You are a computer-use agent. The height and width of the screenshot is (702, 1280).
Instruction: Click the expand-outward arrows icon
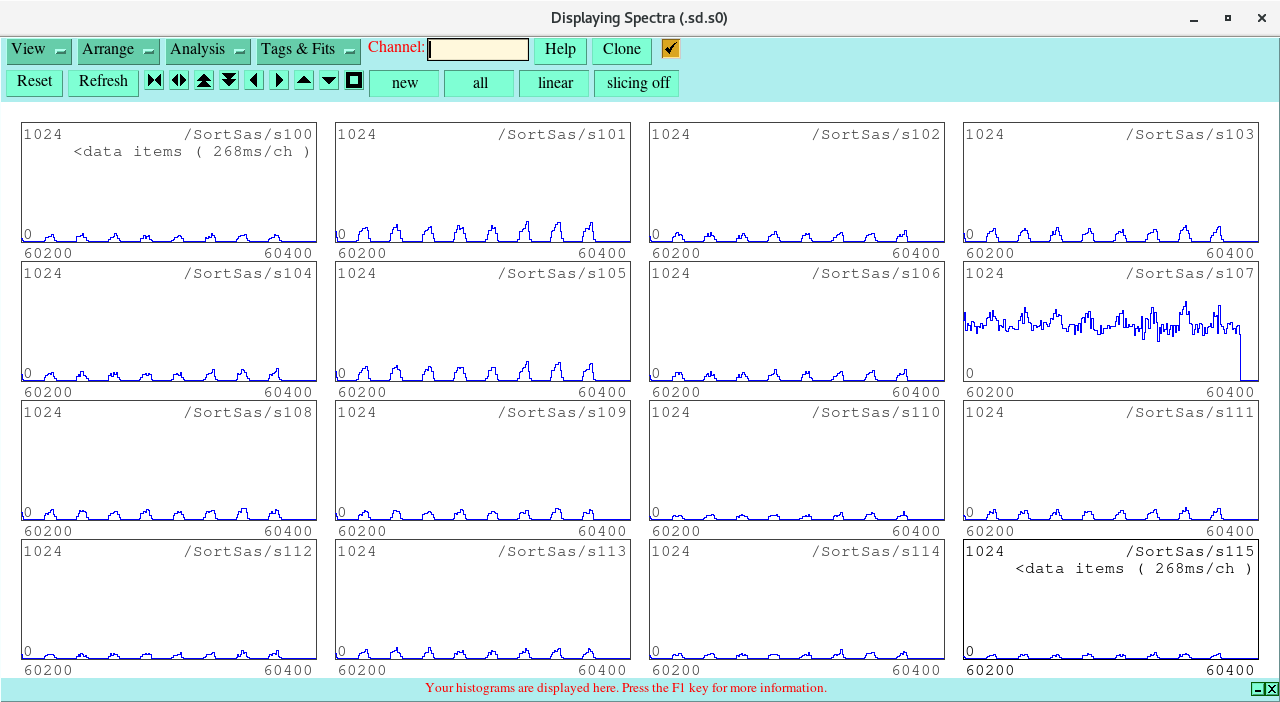coord(179,81)
